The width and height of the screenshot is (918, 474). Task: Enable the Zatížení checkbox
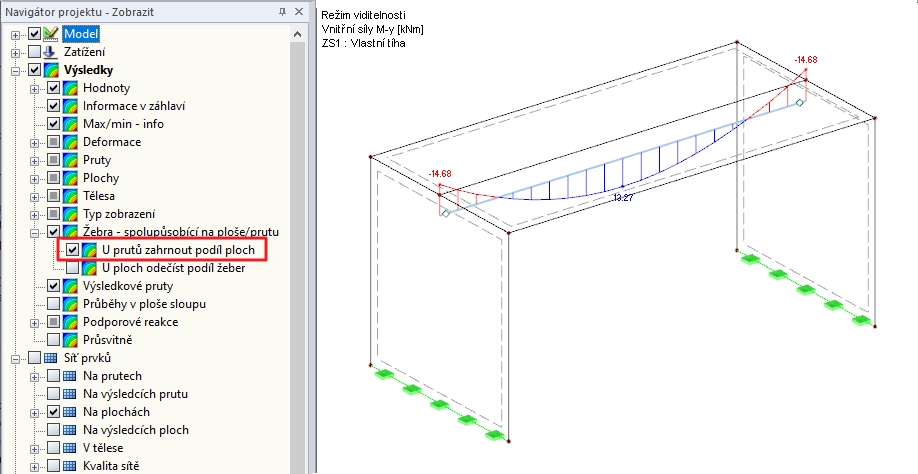35,52
